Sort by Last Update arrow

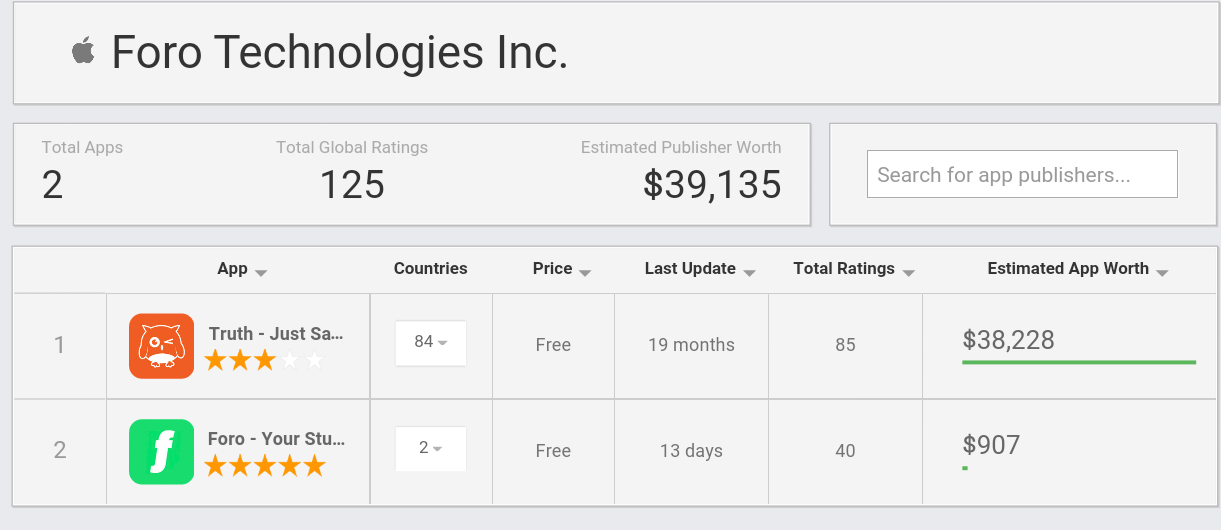[749, 273]
